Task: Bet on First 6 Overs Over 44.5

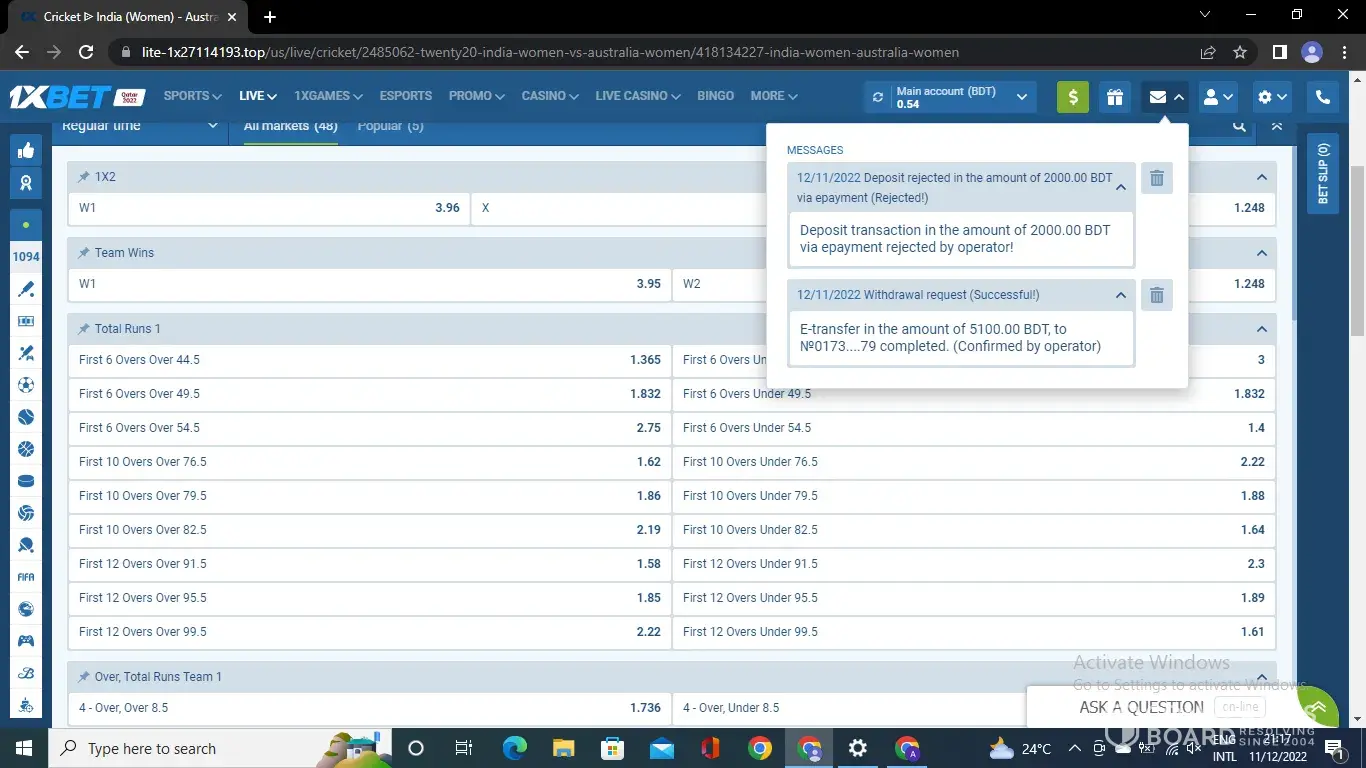Action: (x=369, y=360)
